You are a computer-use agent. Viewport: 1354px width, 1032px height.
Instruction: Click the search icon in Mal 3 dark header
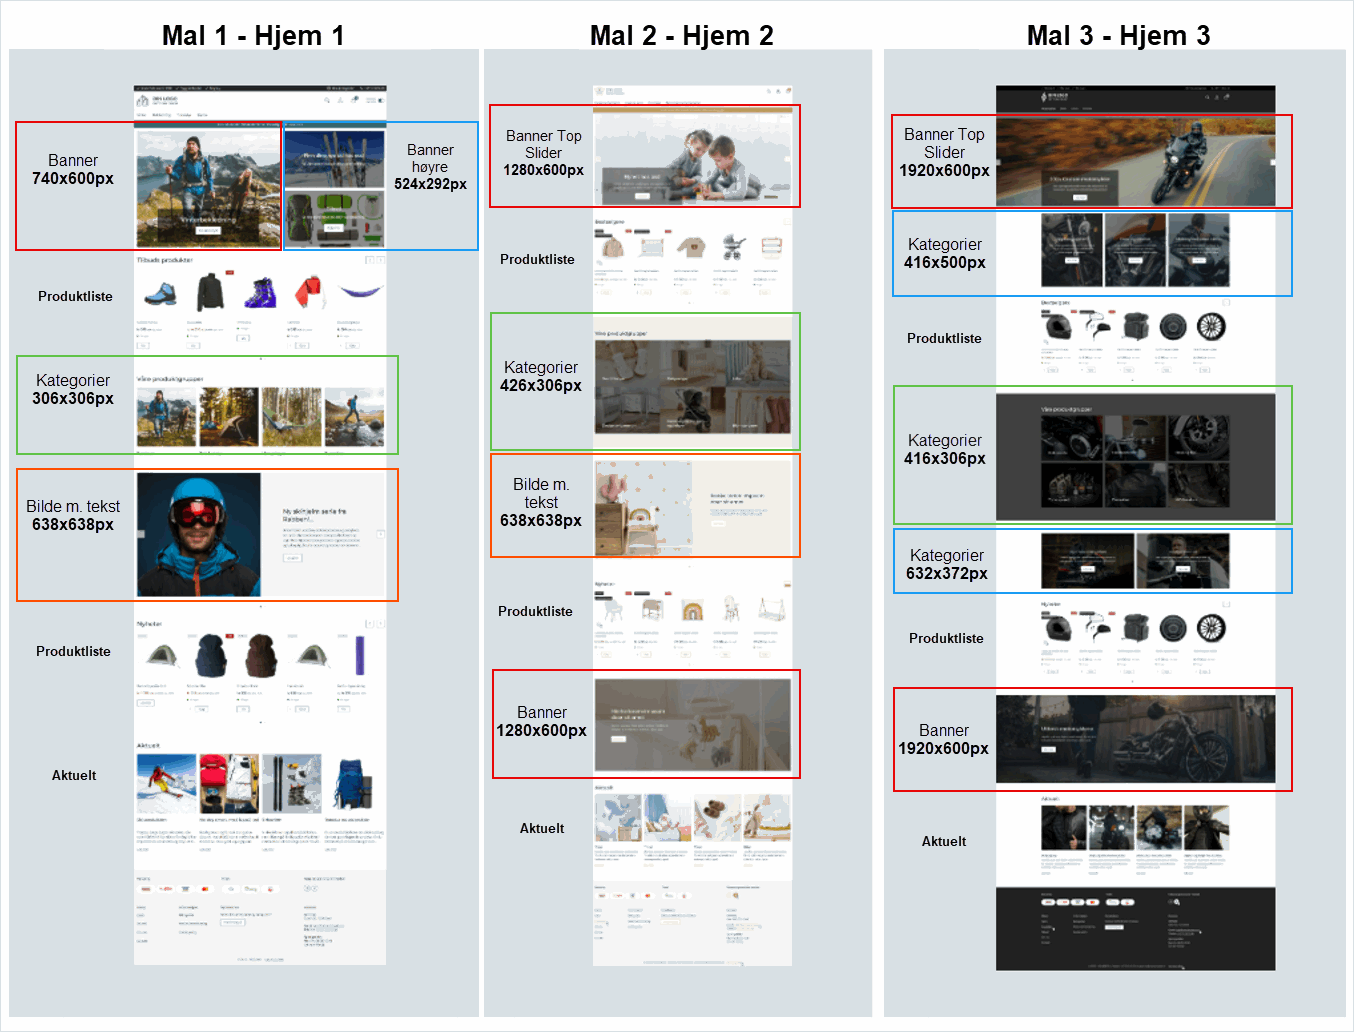click(x=1207, y=97)
